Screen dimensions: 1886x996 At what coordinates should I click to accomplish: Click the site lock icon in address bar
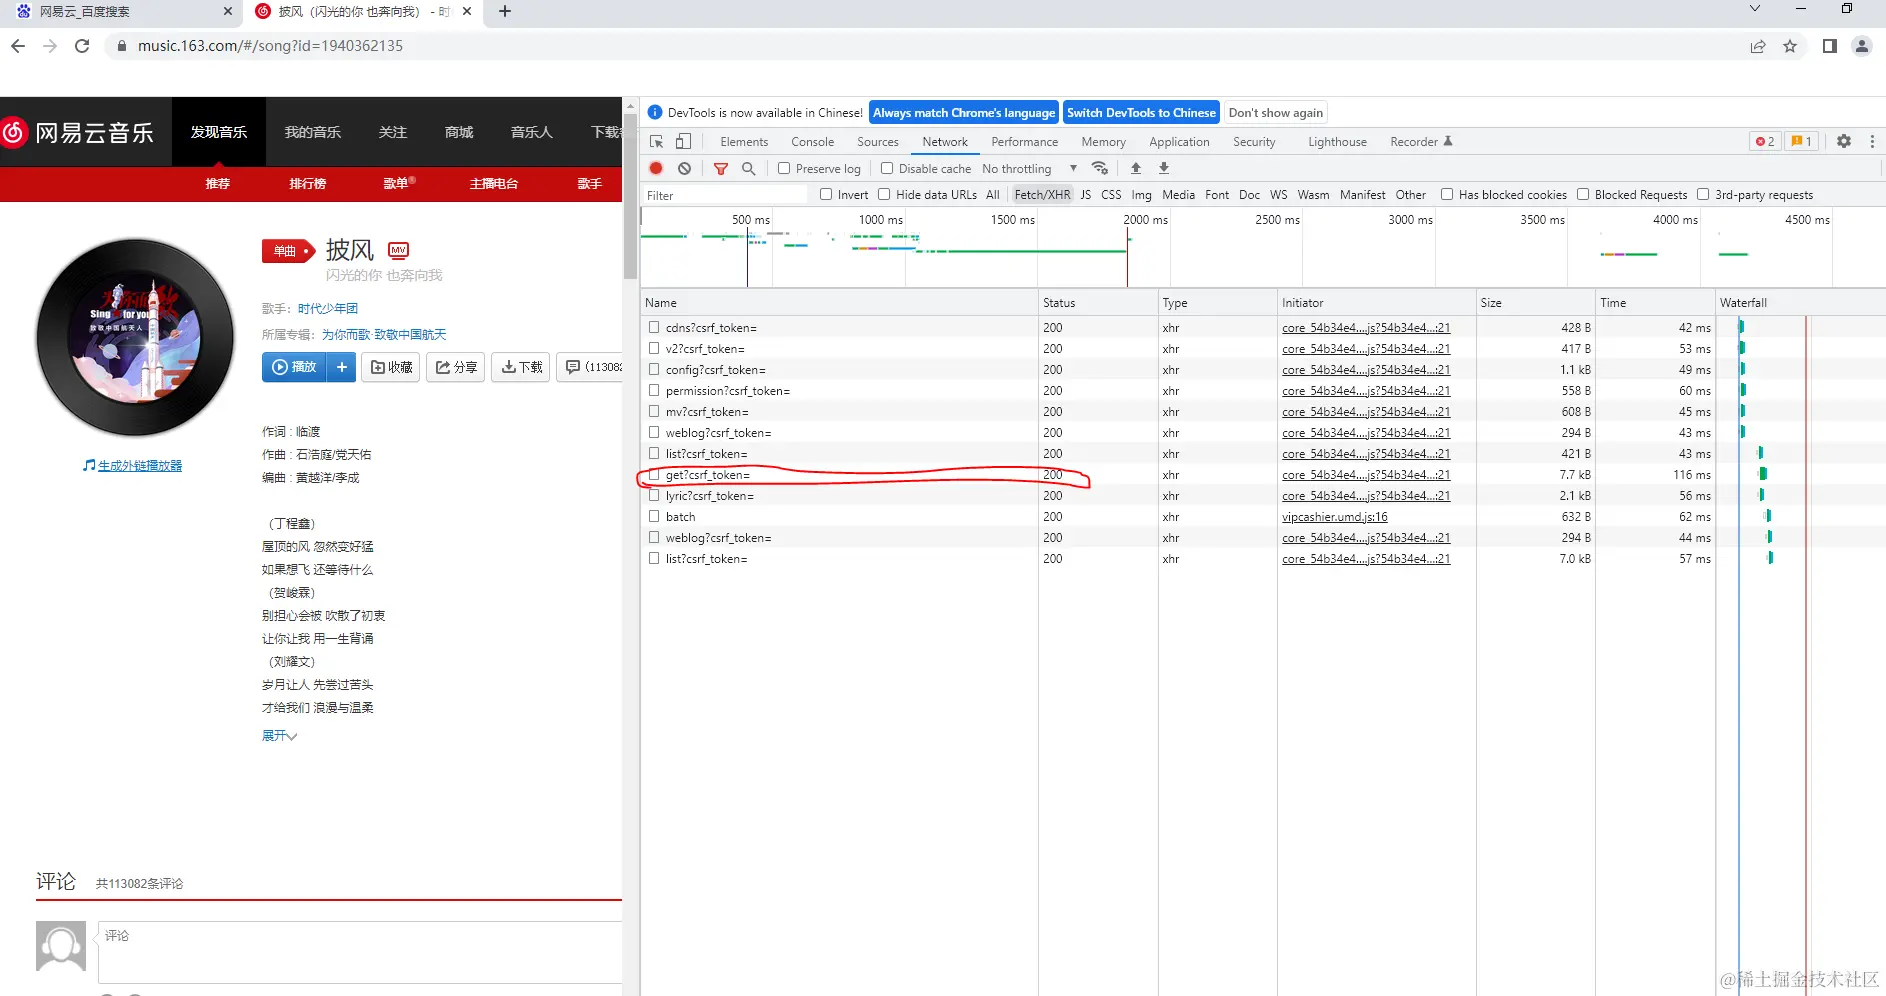[122, 46]
